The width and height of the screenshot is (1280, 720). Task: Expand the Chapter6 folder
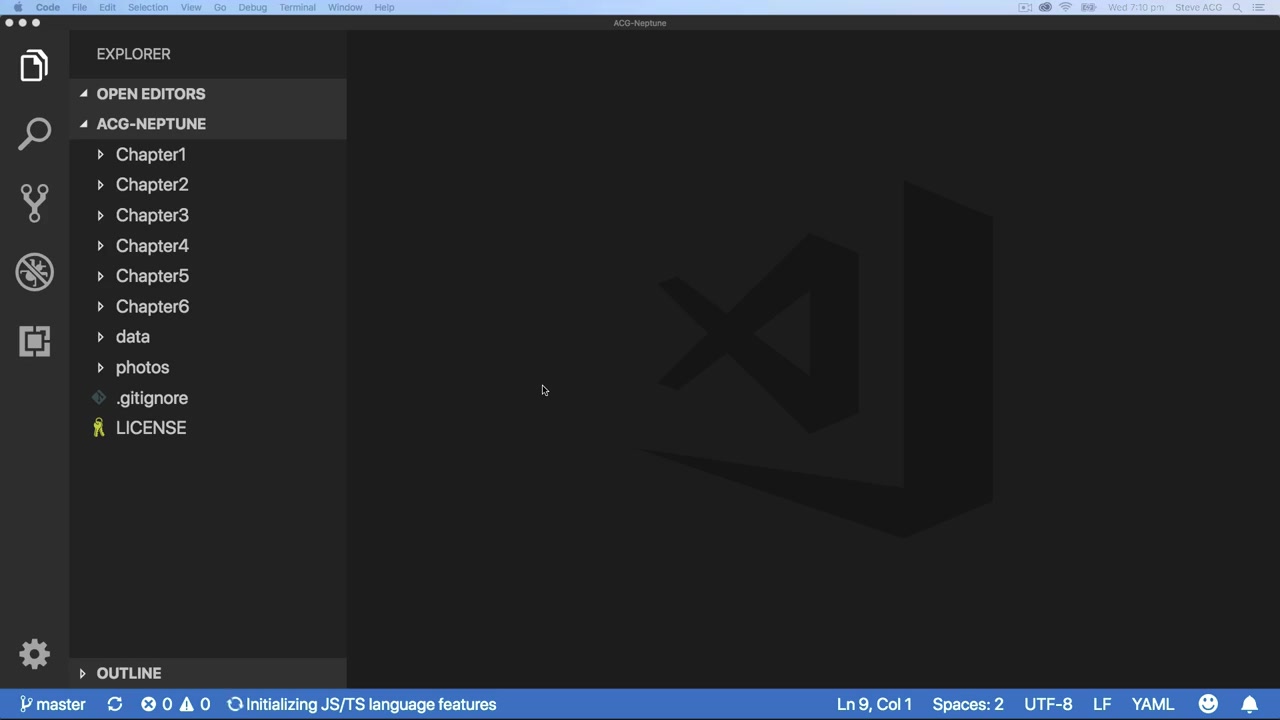point(100,307)
